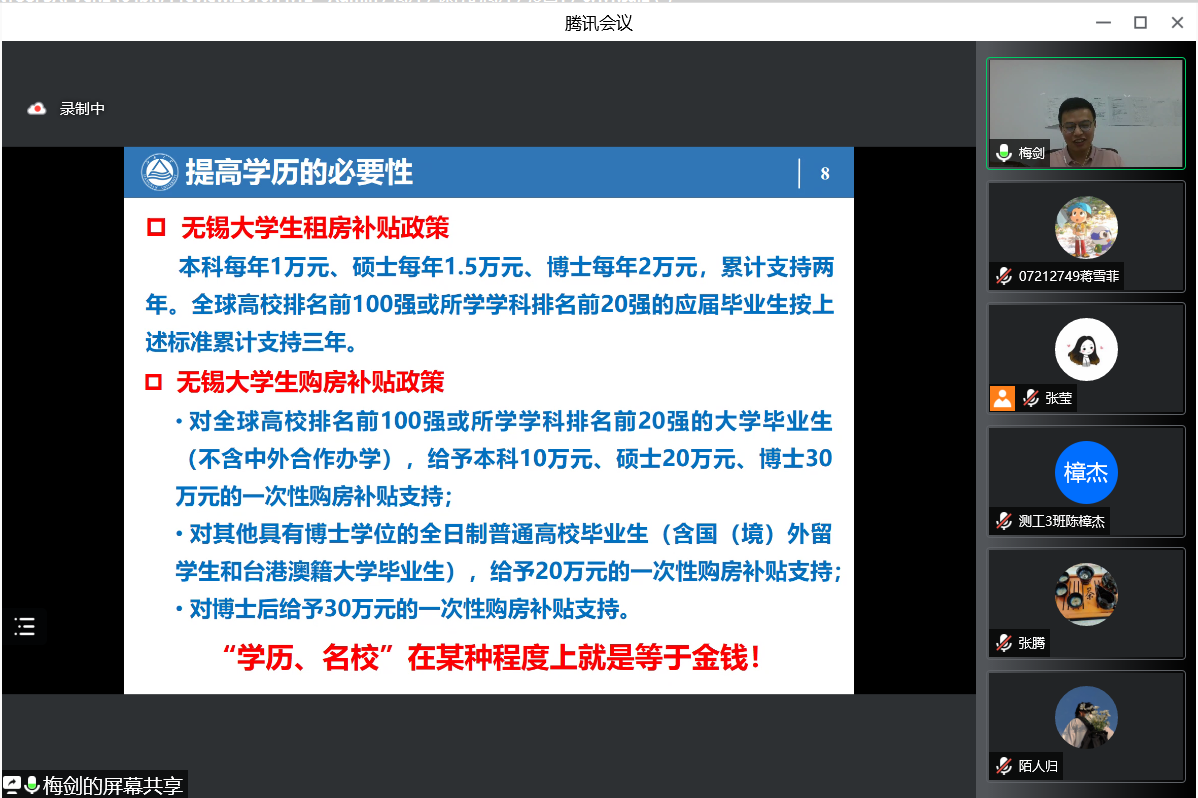
Task: Click the screen share icon at bottom left
Action: pos(13,786)
